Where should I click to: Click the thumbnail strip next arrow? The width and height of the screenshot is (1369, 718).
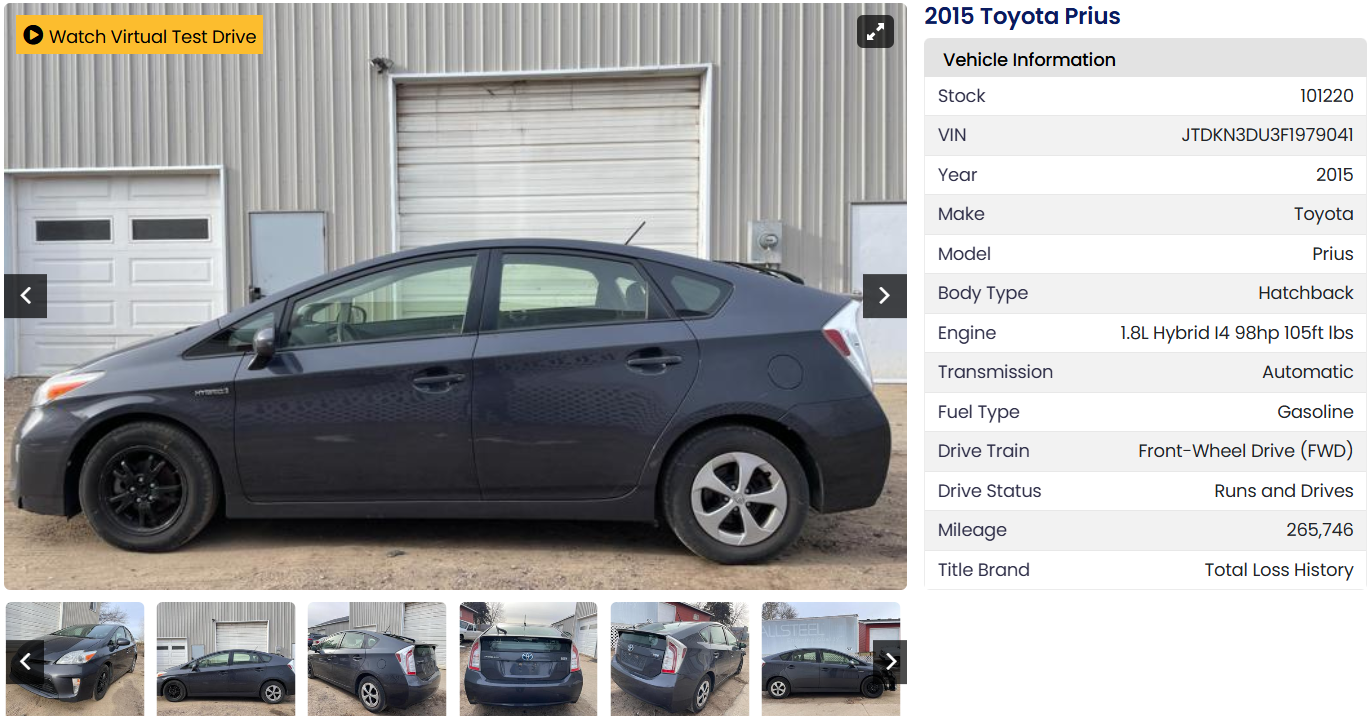tap(890, 662)
